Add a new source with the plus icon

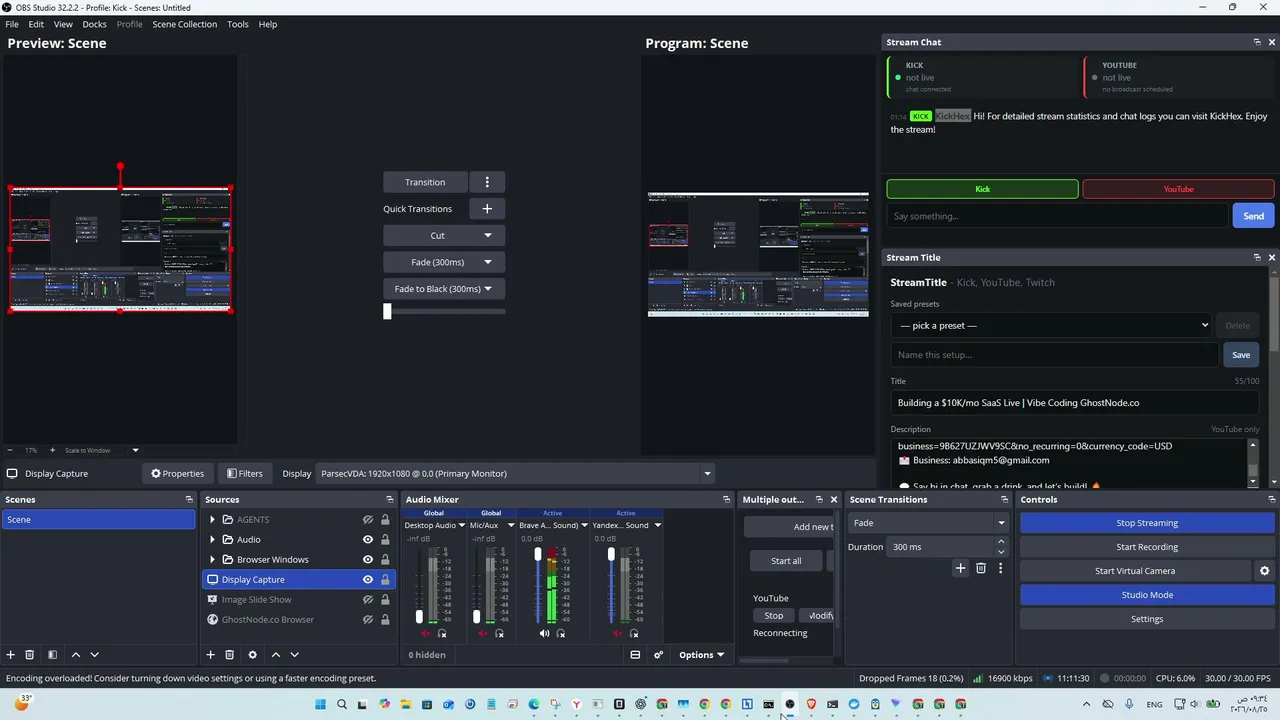pos(210,655)
